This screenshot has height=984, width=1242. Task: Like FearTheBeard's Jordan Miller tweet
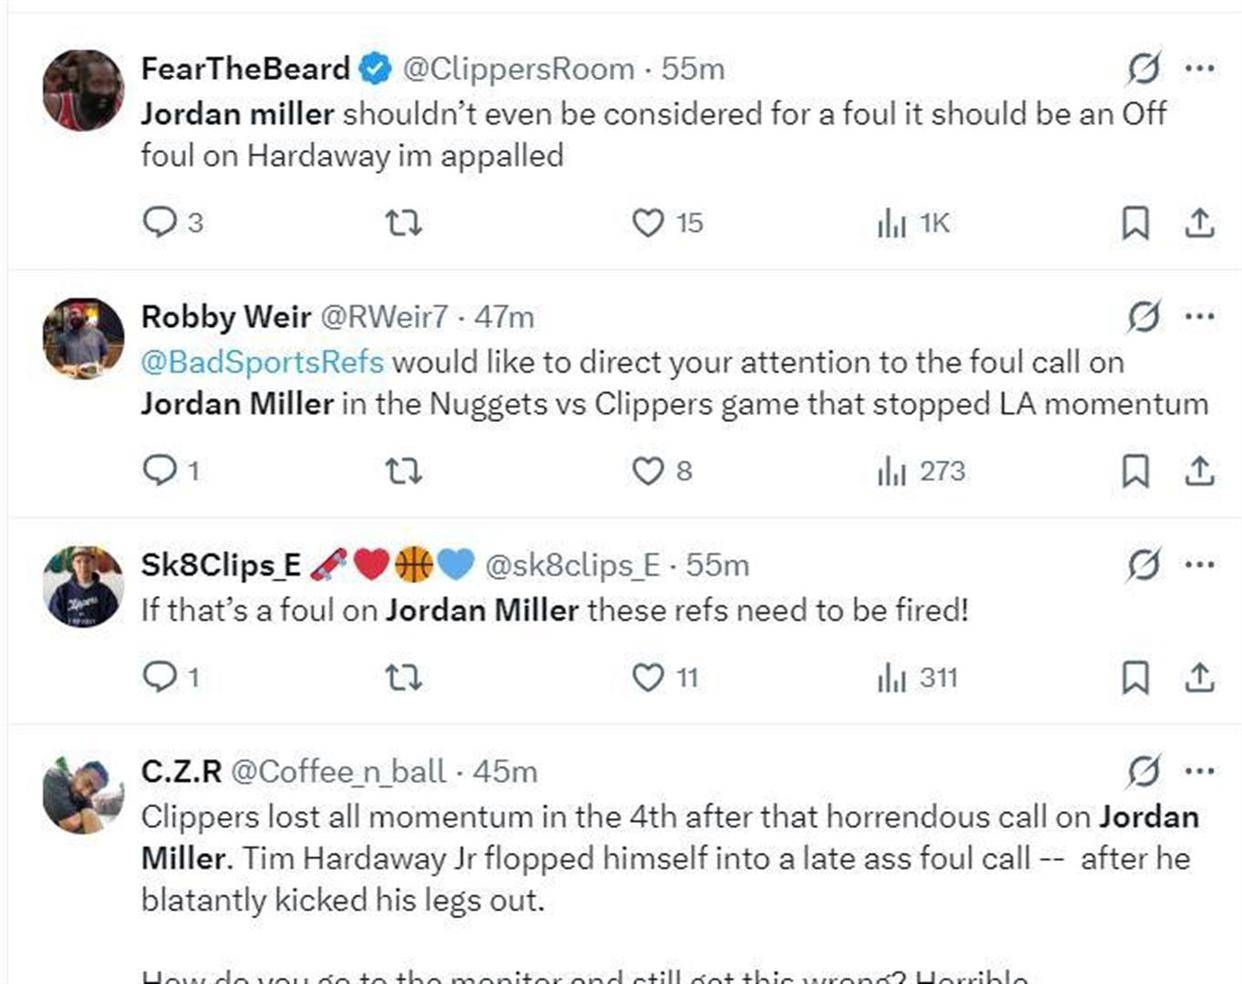pyautogui.click(x=648, y=222)
